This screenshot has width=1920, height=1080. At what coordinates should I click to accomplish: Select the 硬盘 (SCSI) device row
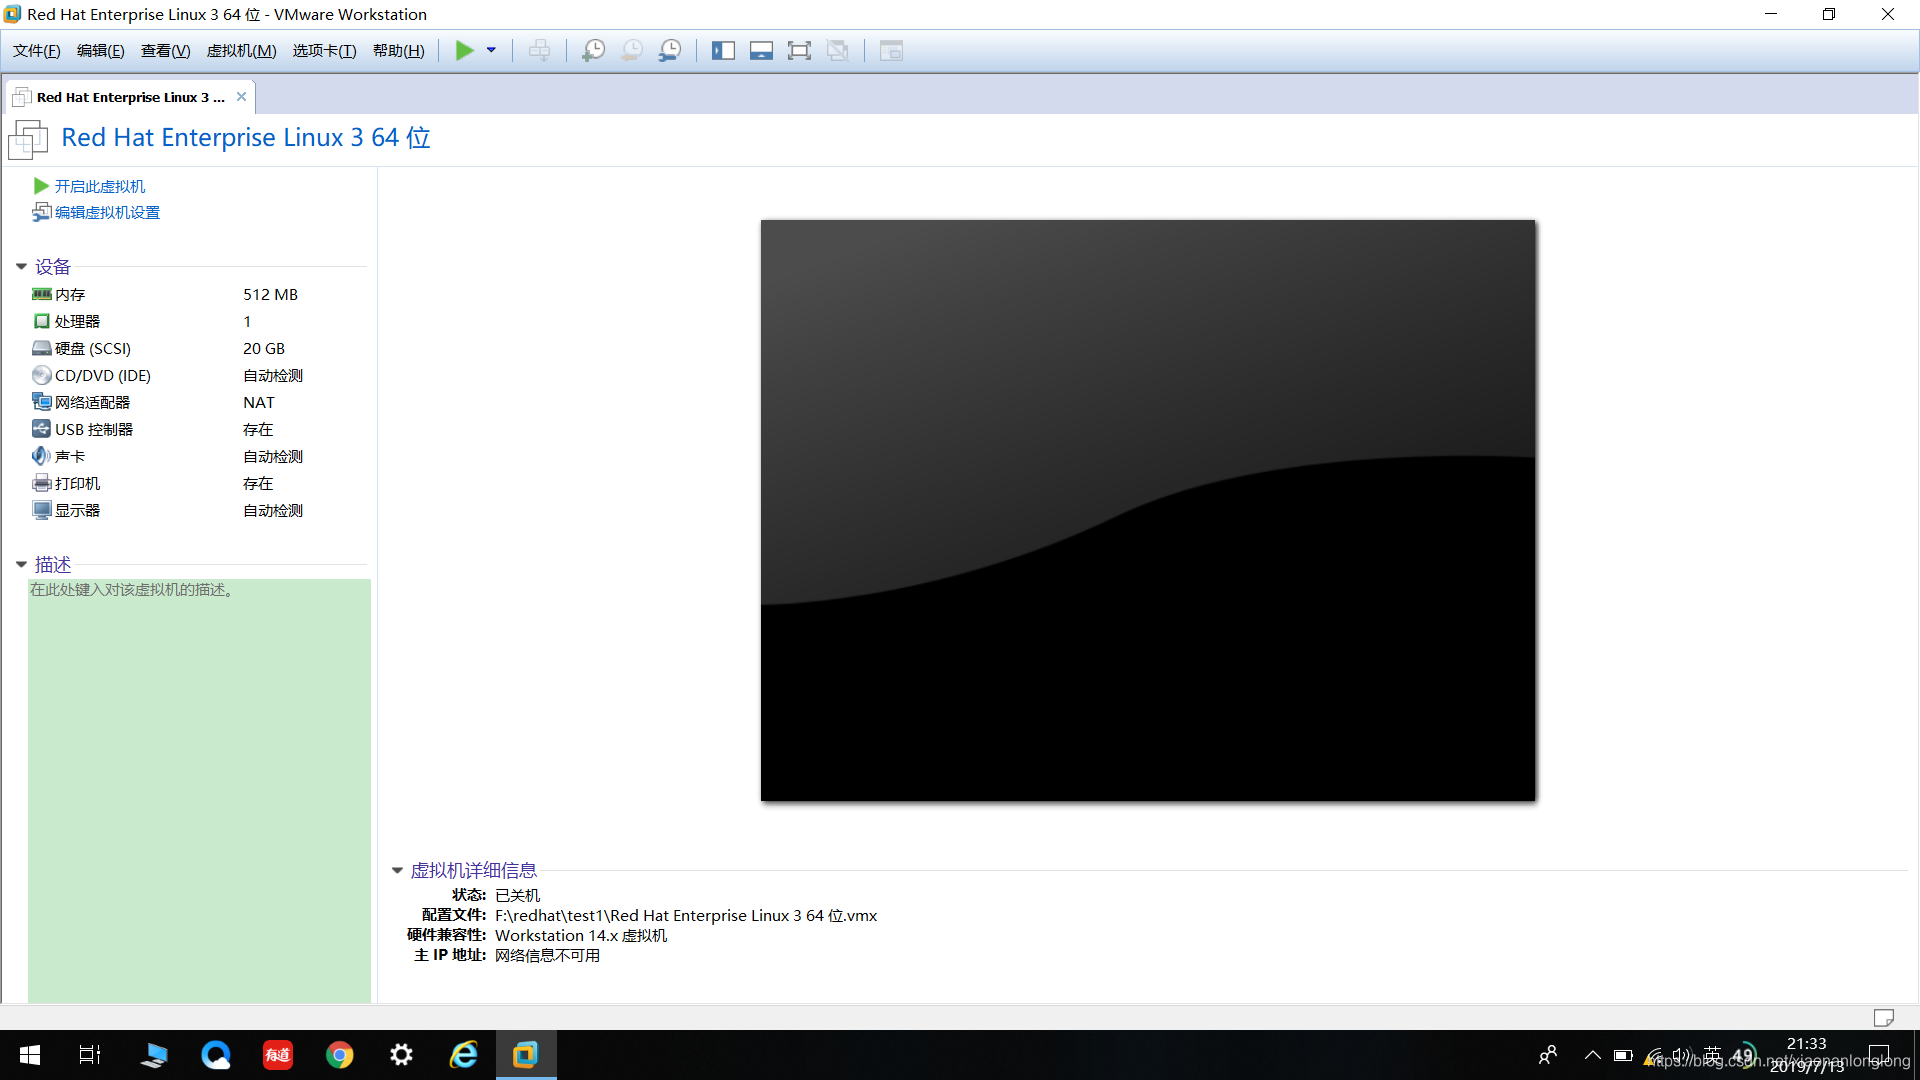198,348
